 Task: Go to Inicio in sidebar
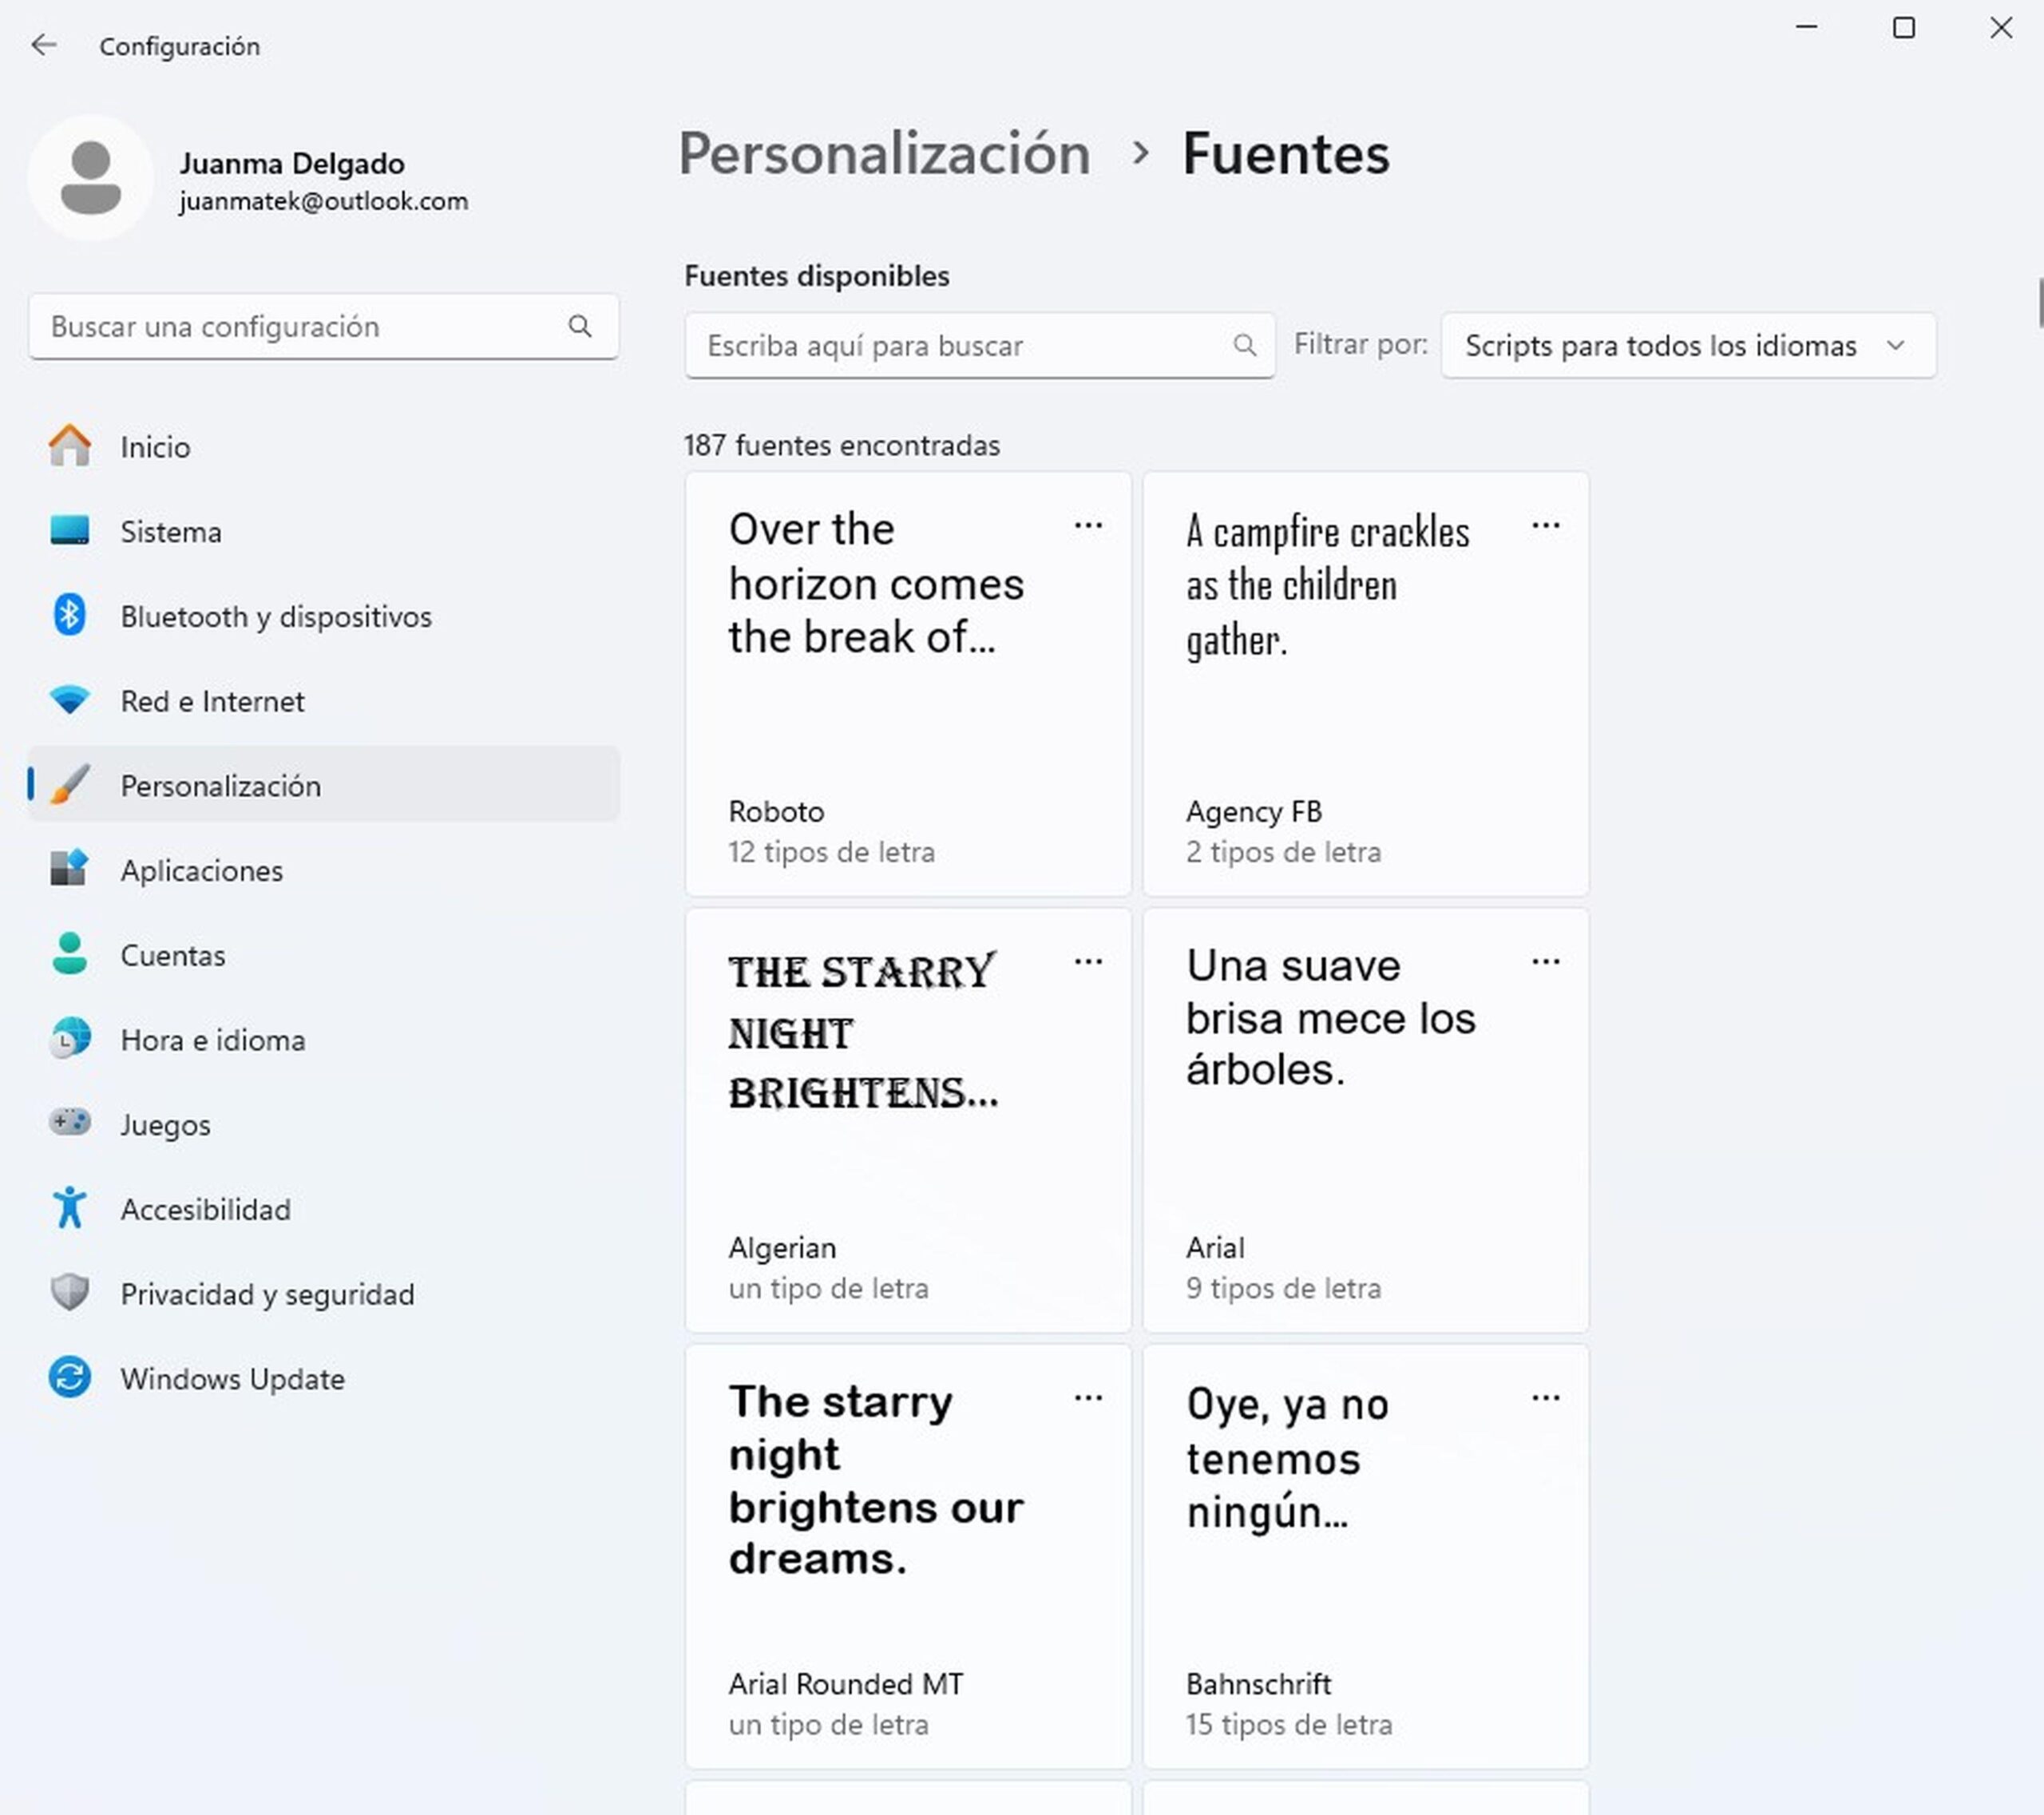[324, 446]
